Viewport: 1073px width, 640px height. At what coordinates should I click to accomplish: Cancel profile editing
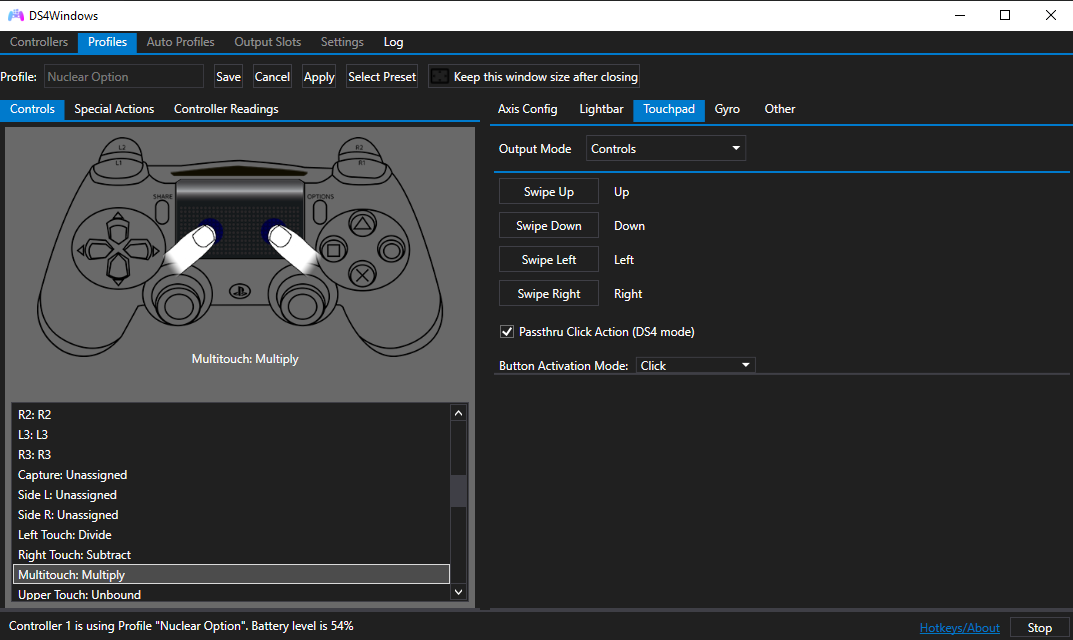coord(272,77)
